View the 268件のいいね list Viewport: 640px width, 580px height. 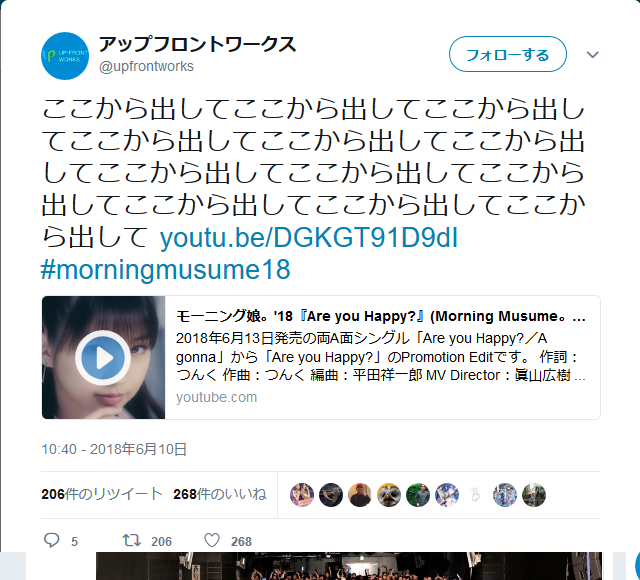click(220, 494)
